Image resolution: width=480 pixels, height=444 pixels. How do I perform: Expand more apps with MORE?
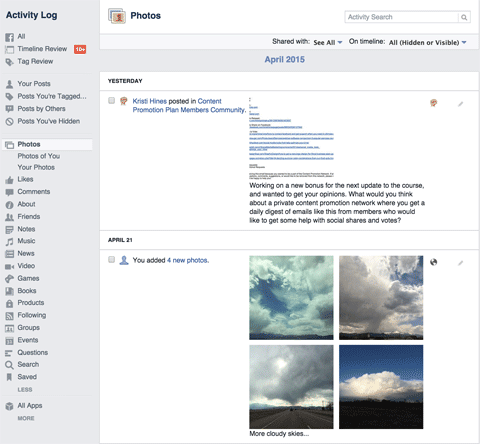[x=26, y=418]
